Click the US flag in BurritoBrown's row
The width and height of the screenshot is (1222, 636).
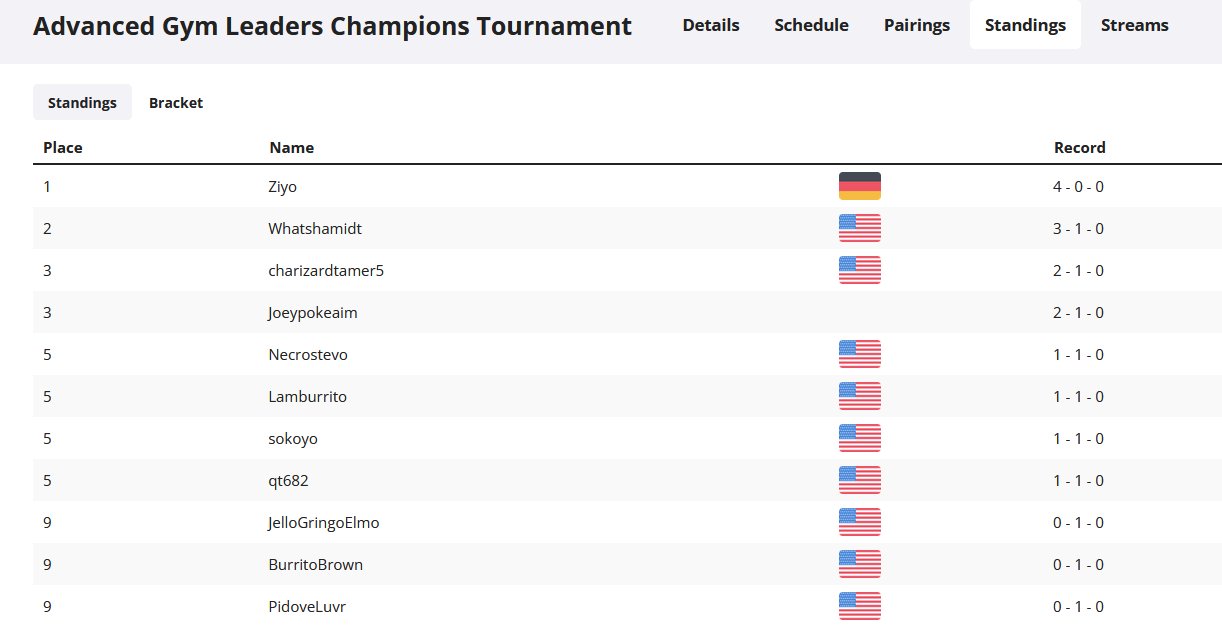[x=859, y=564]
